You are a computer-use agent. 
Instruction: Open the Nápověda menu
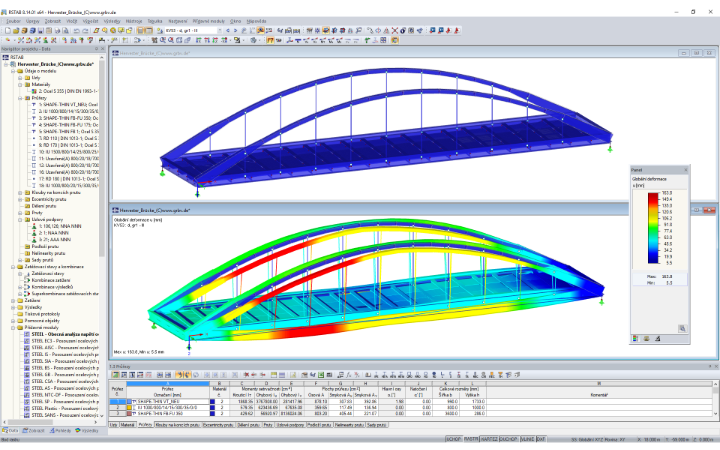pos(256,21)
